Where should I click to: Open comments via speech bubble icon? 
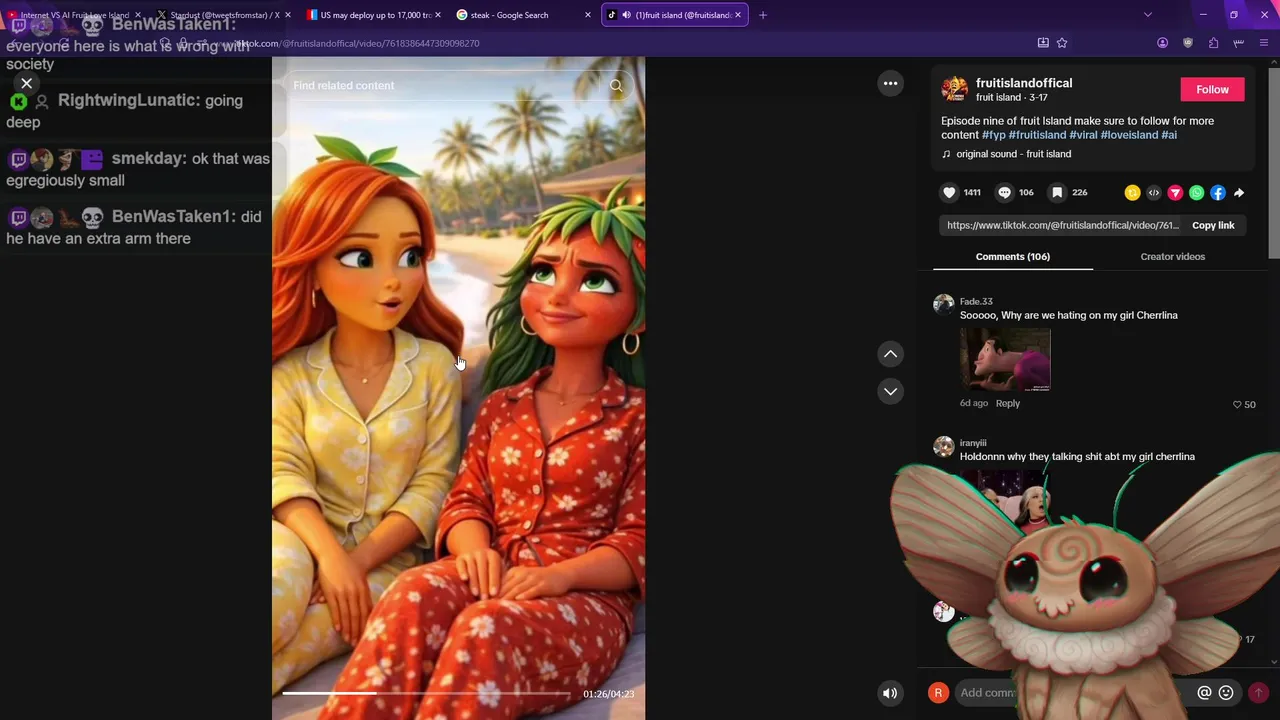pyautogui.click(x=1004, y=192)
